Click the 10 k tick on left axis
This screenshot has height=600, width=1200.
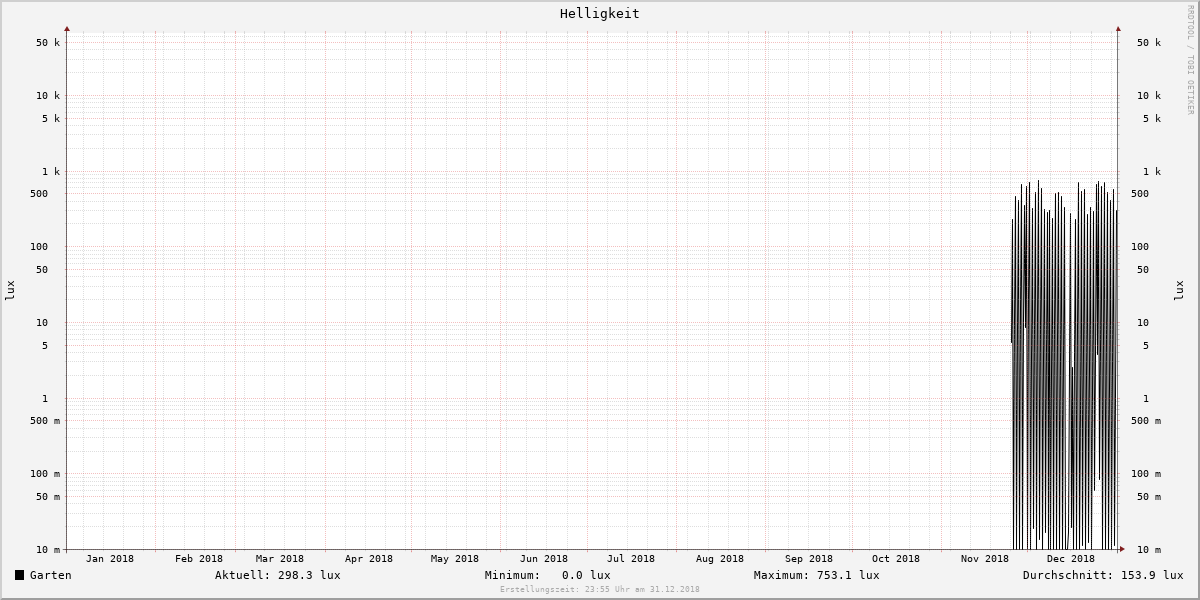pyautogui.click(x=49, y=95)
